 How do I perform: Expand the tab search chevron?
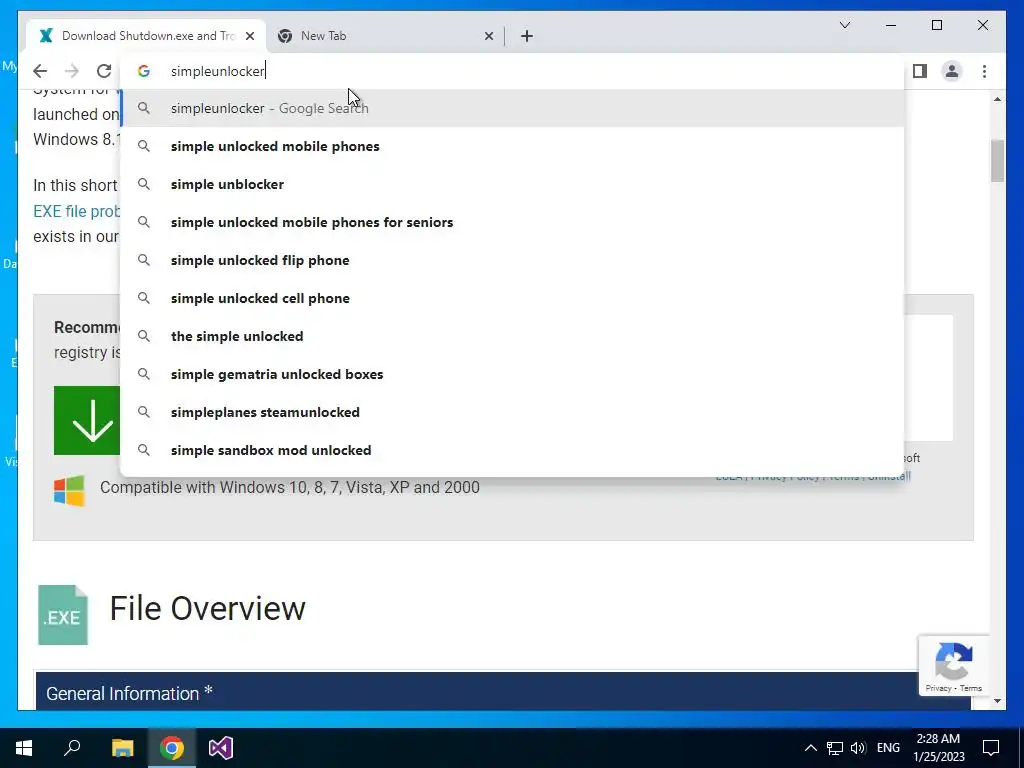coord(844,25)
